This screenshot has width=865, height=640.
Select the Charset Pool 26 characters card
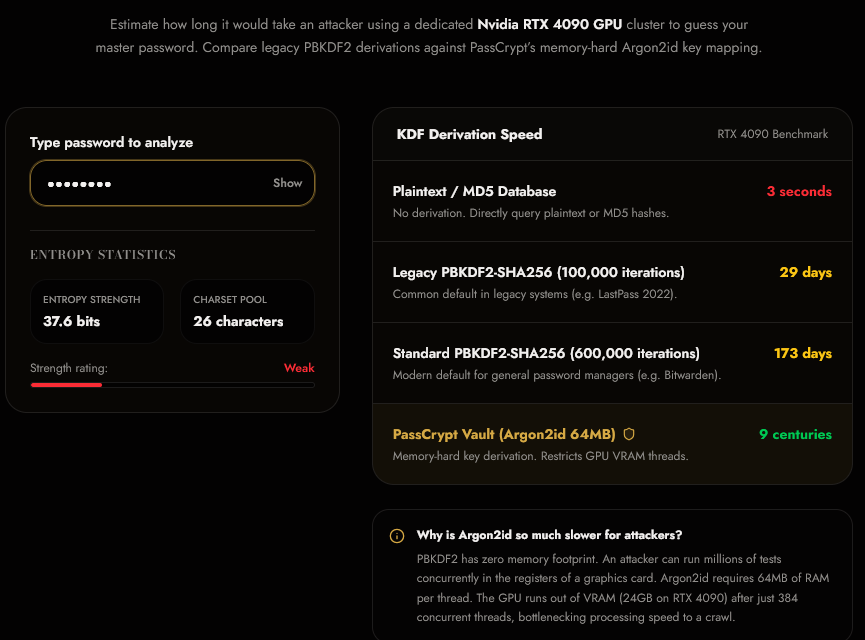point(247,311)
